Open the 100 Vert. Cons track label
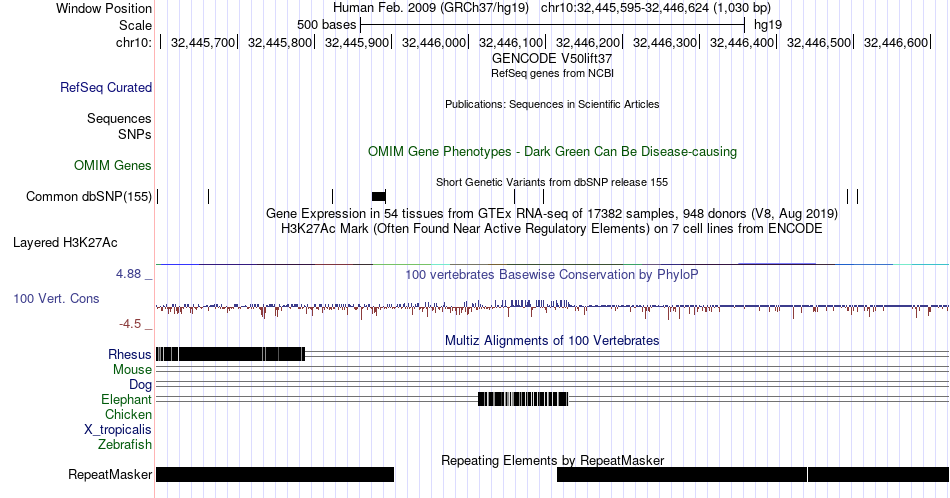The height and width of the screenshot is (498, 950). 56,299
